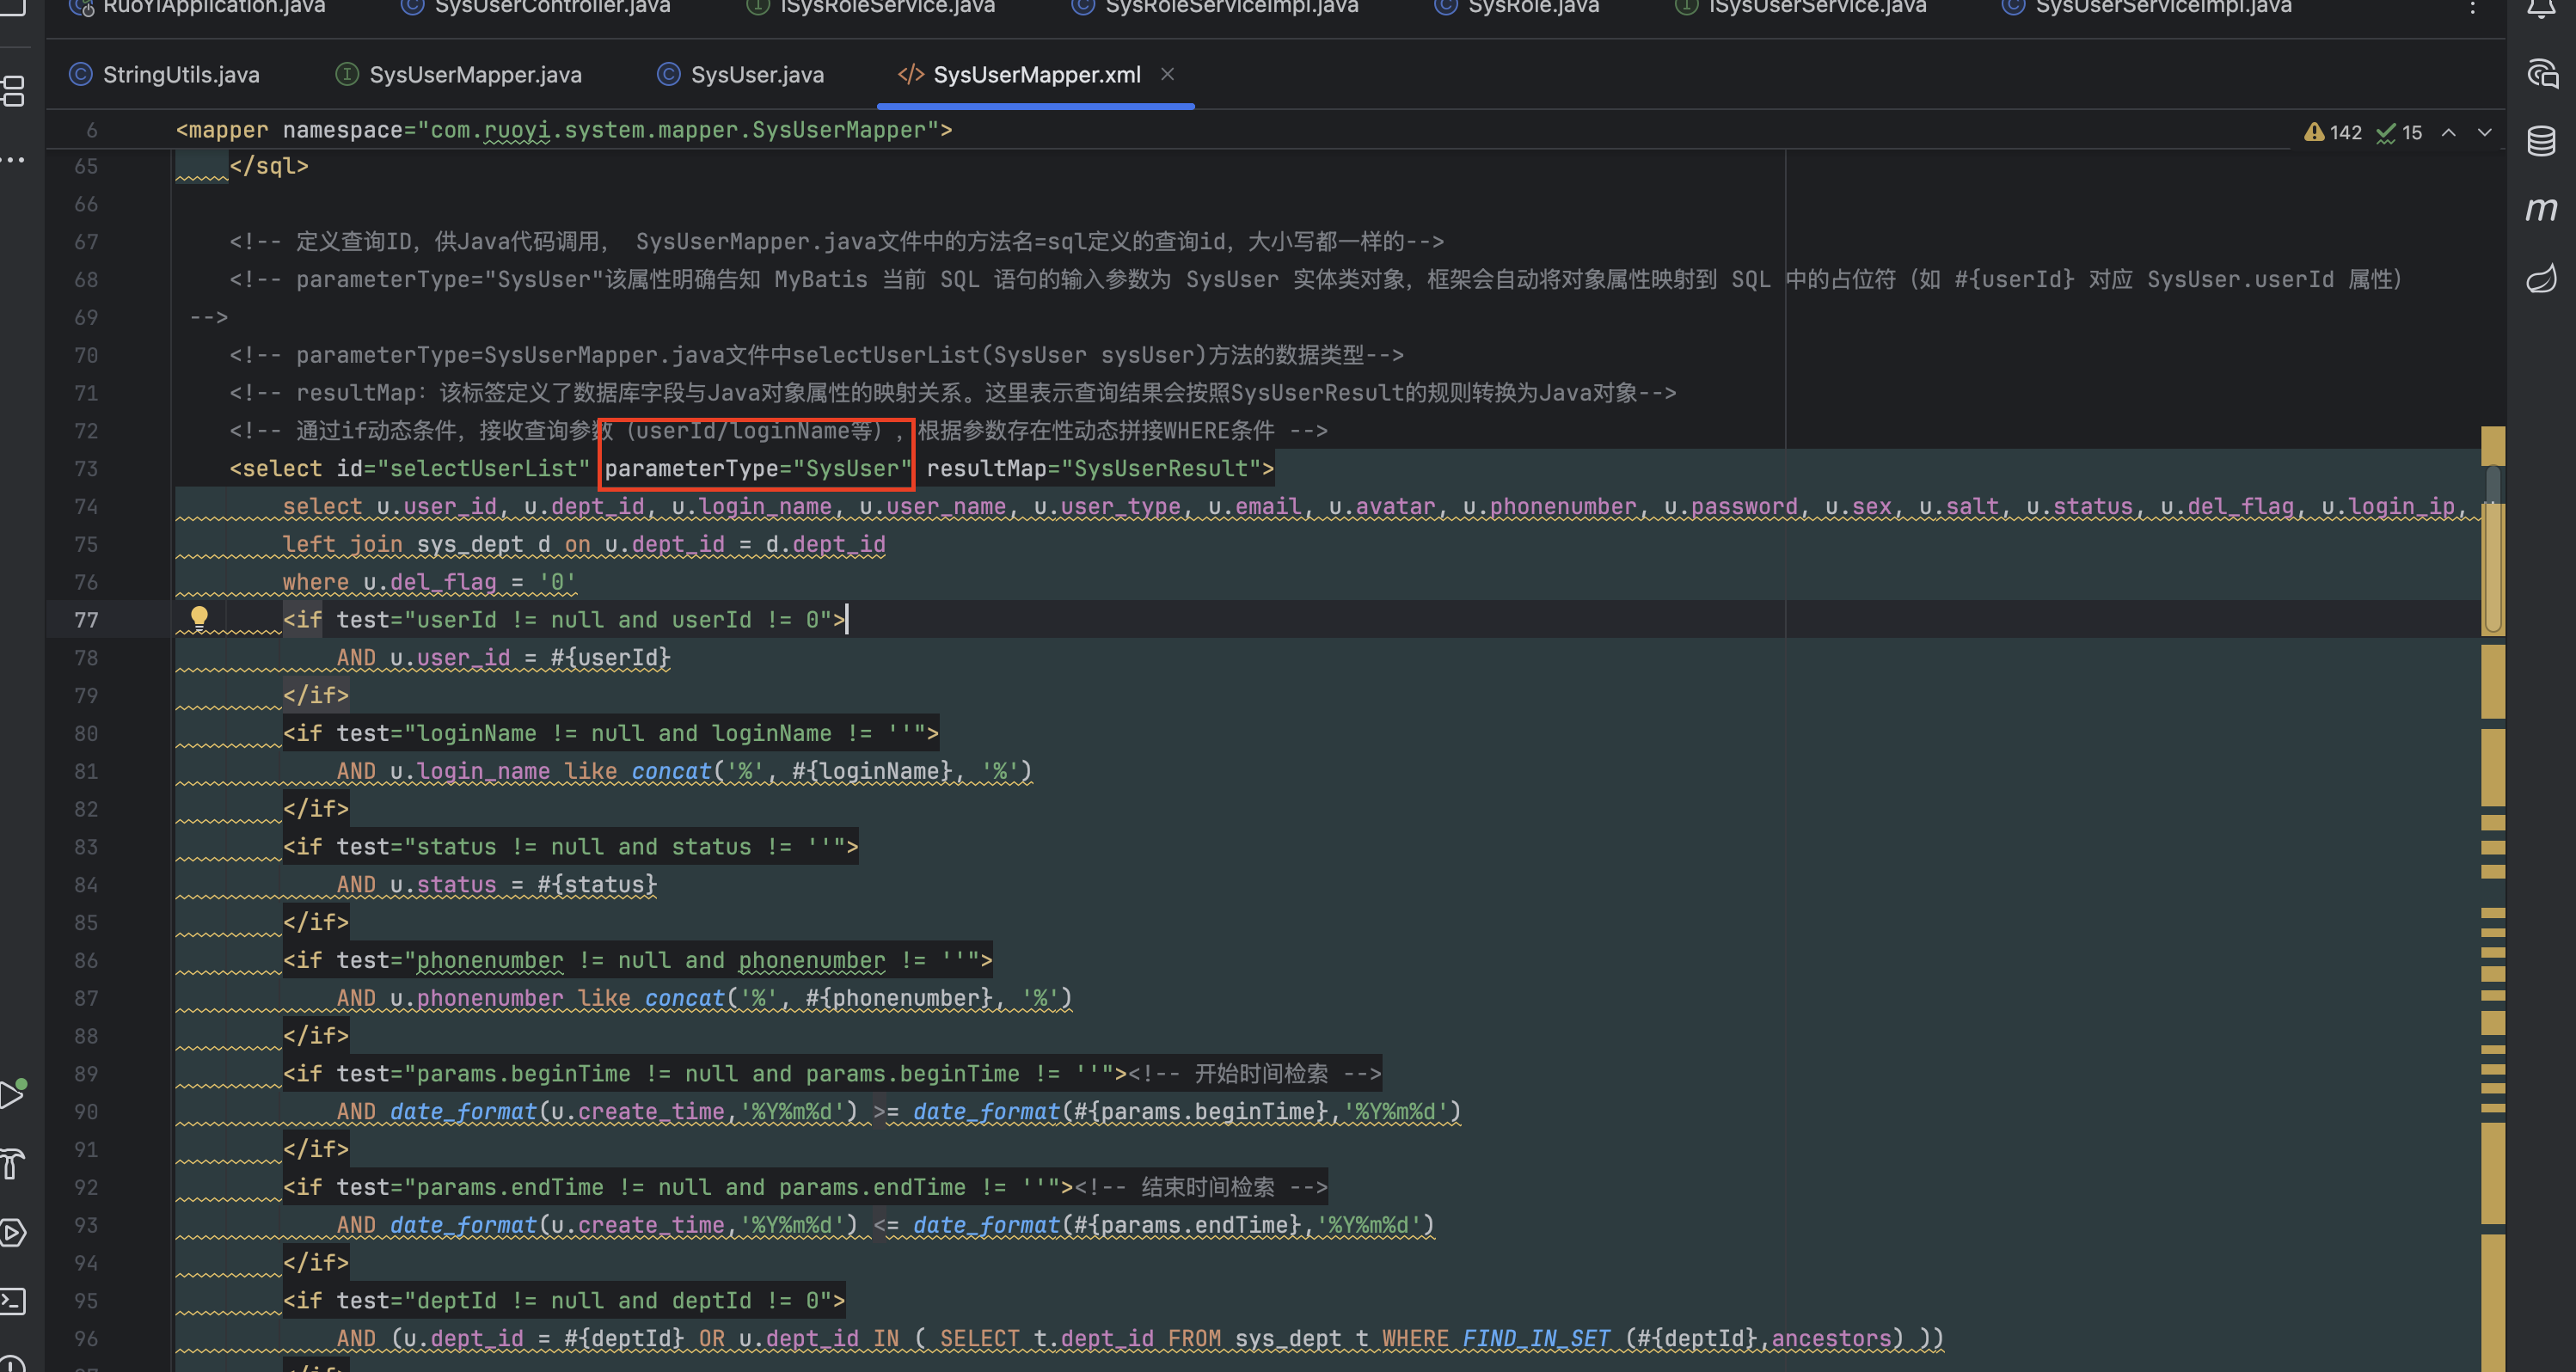The image size is (2576, 1372).
Task: Switch to StringUtils.java tab
Action: (x=180, y=75)
